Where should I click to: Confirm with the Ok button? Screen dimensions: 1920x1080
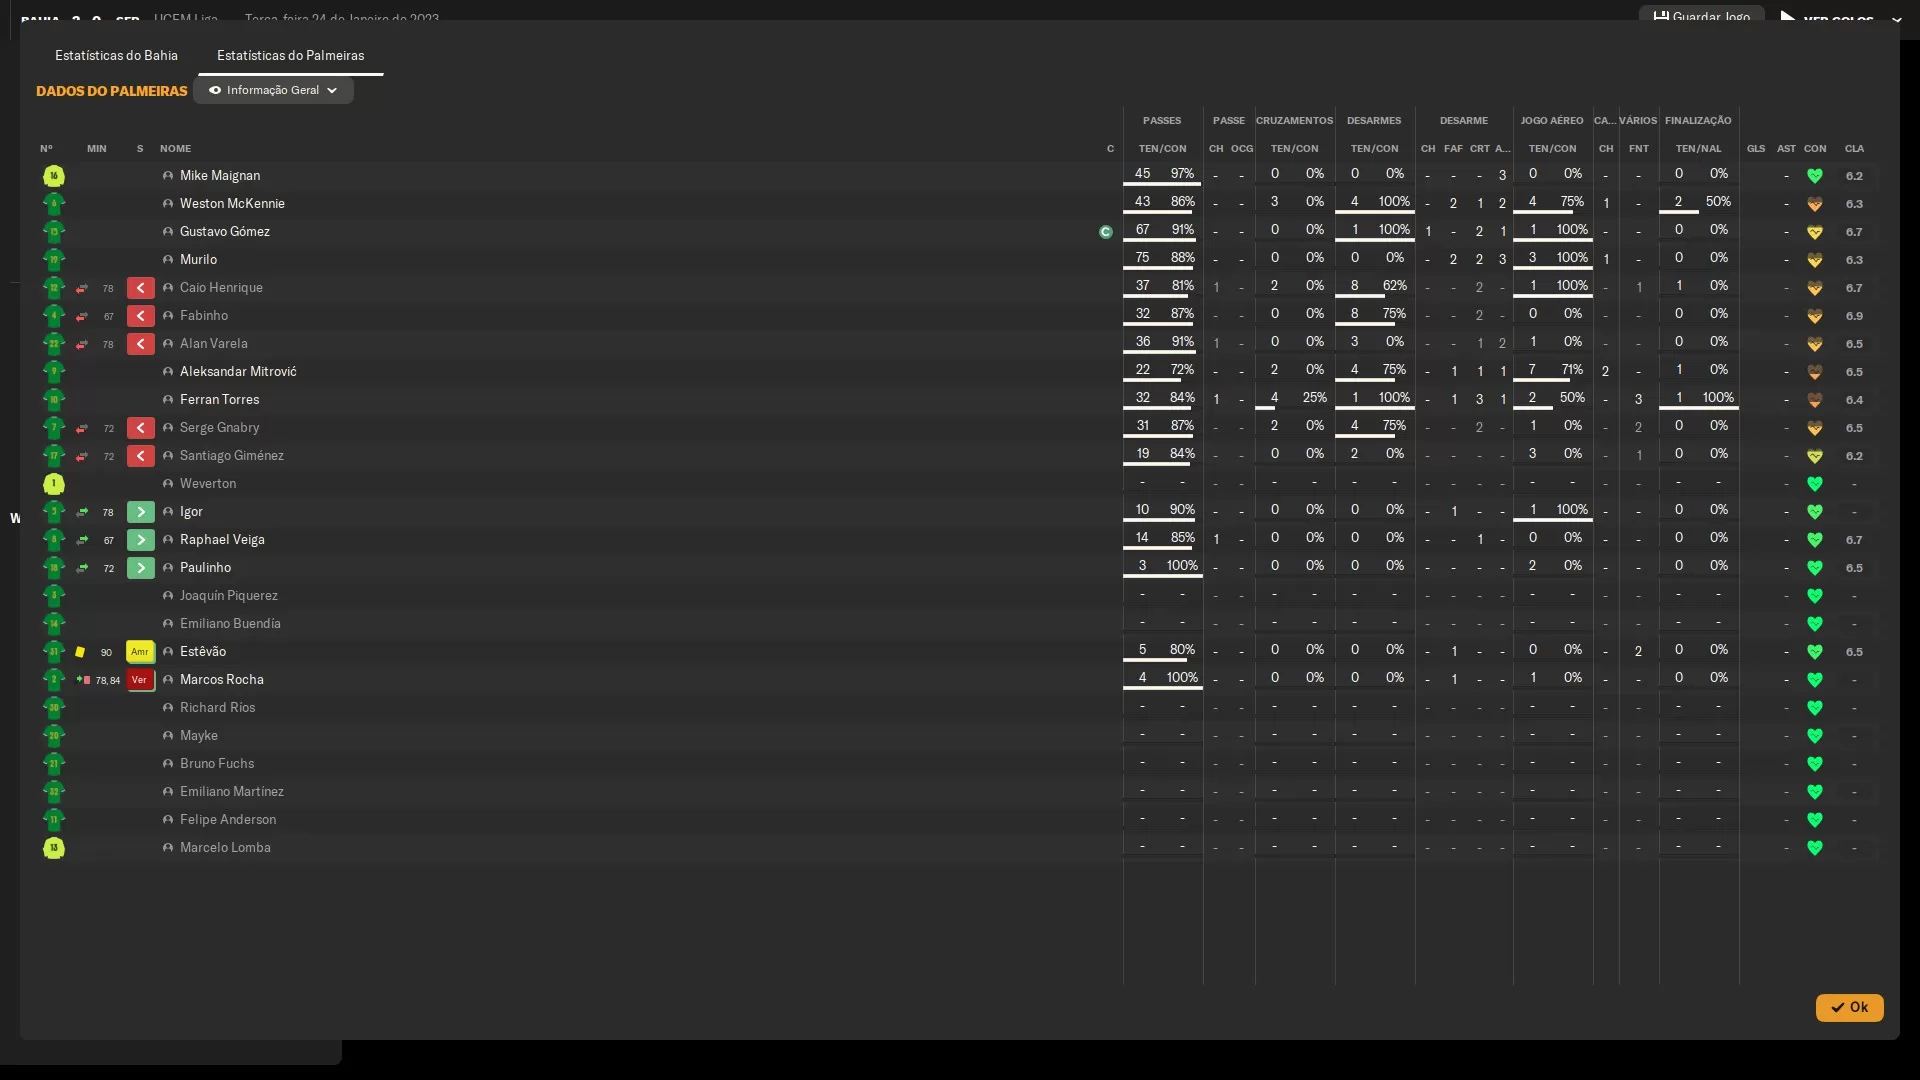tap(1849, 1007)
